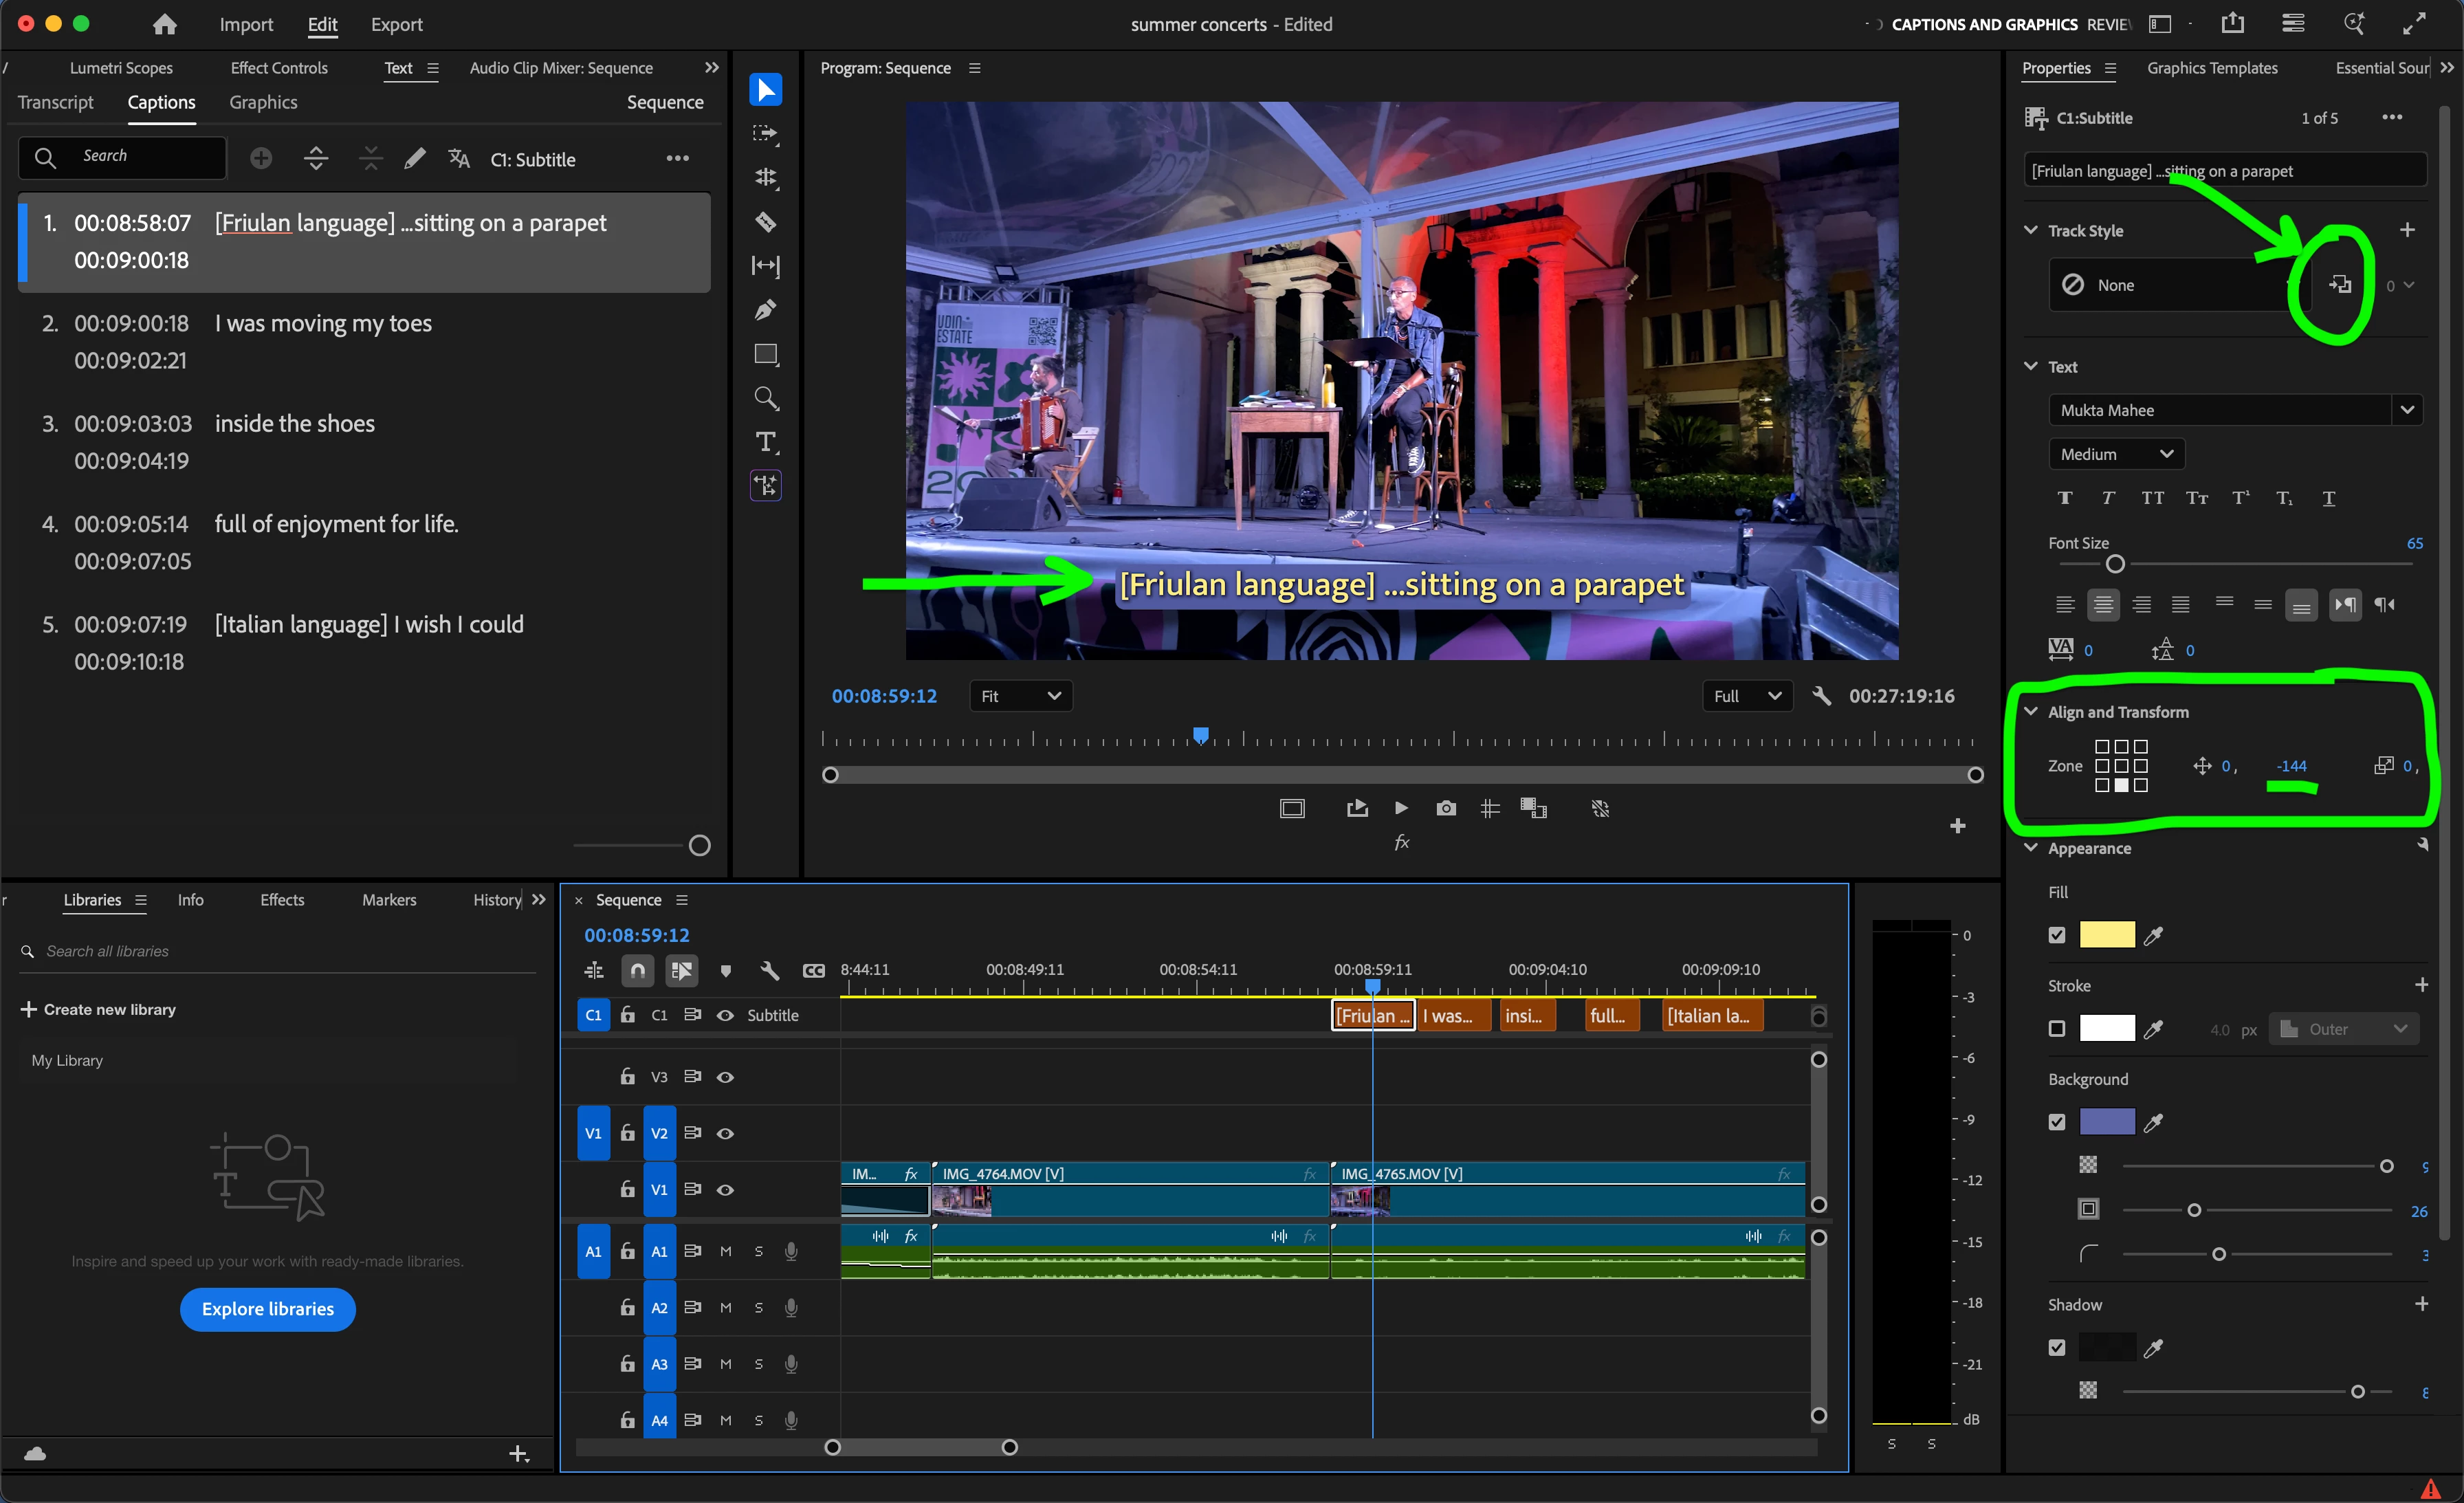This screenshot has height=1503, width=2464.
Task: Uncheck the Fill color checkbox
Action: (2056, 935)
